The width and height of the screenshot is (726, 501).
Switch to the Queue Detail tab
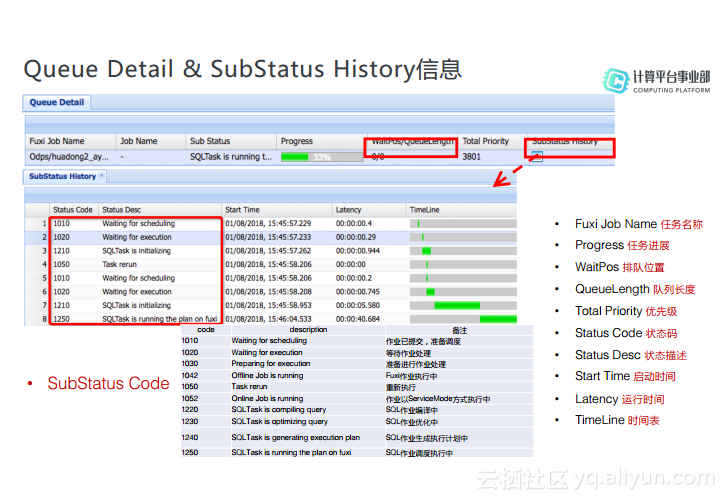(56, 102)
